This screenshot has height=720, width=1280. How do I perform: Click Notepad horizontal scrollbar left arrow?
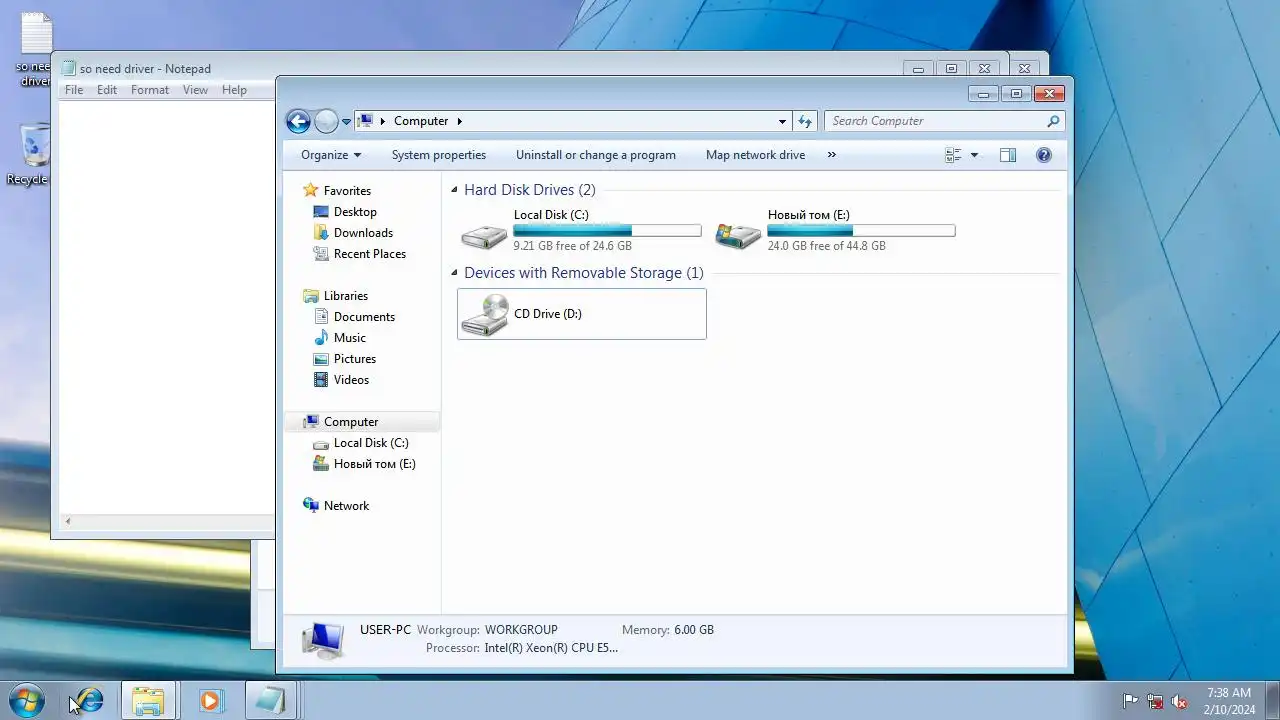[68, 521]
